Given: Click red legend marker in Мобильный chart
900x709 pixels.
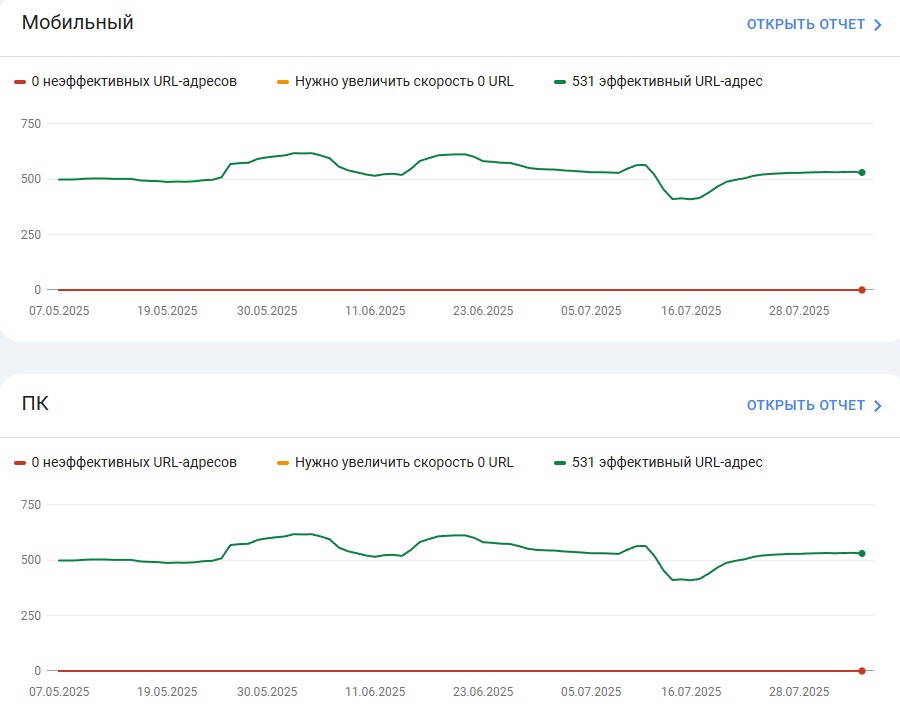Looking at the screenshot, I should [20, 82].
